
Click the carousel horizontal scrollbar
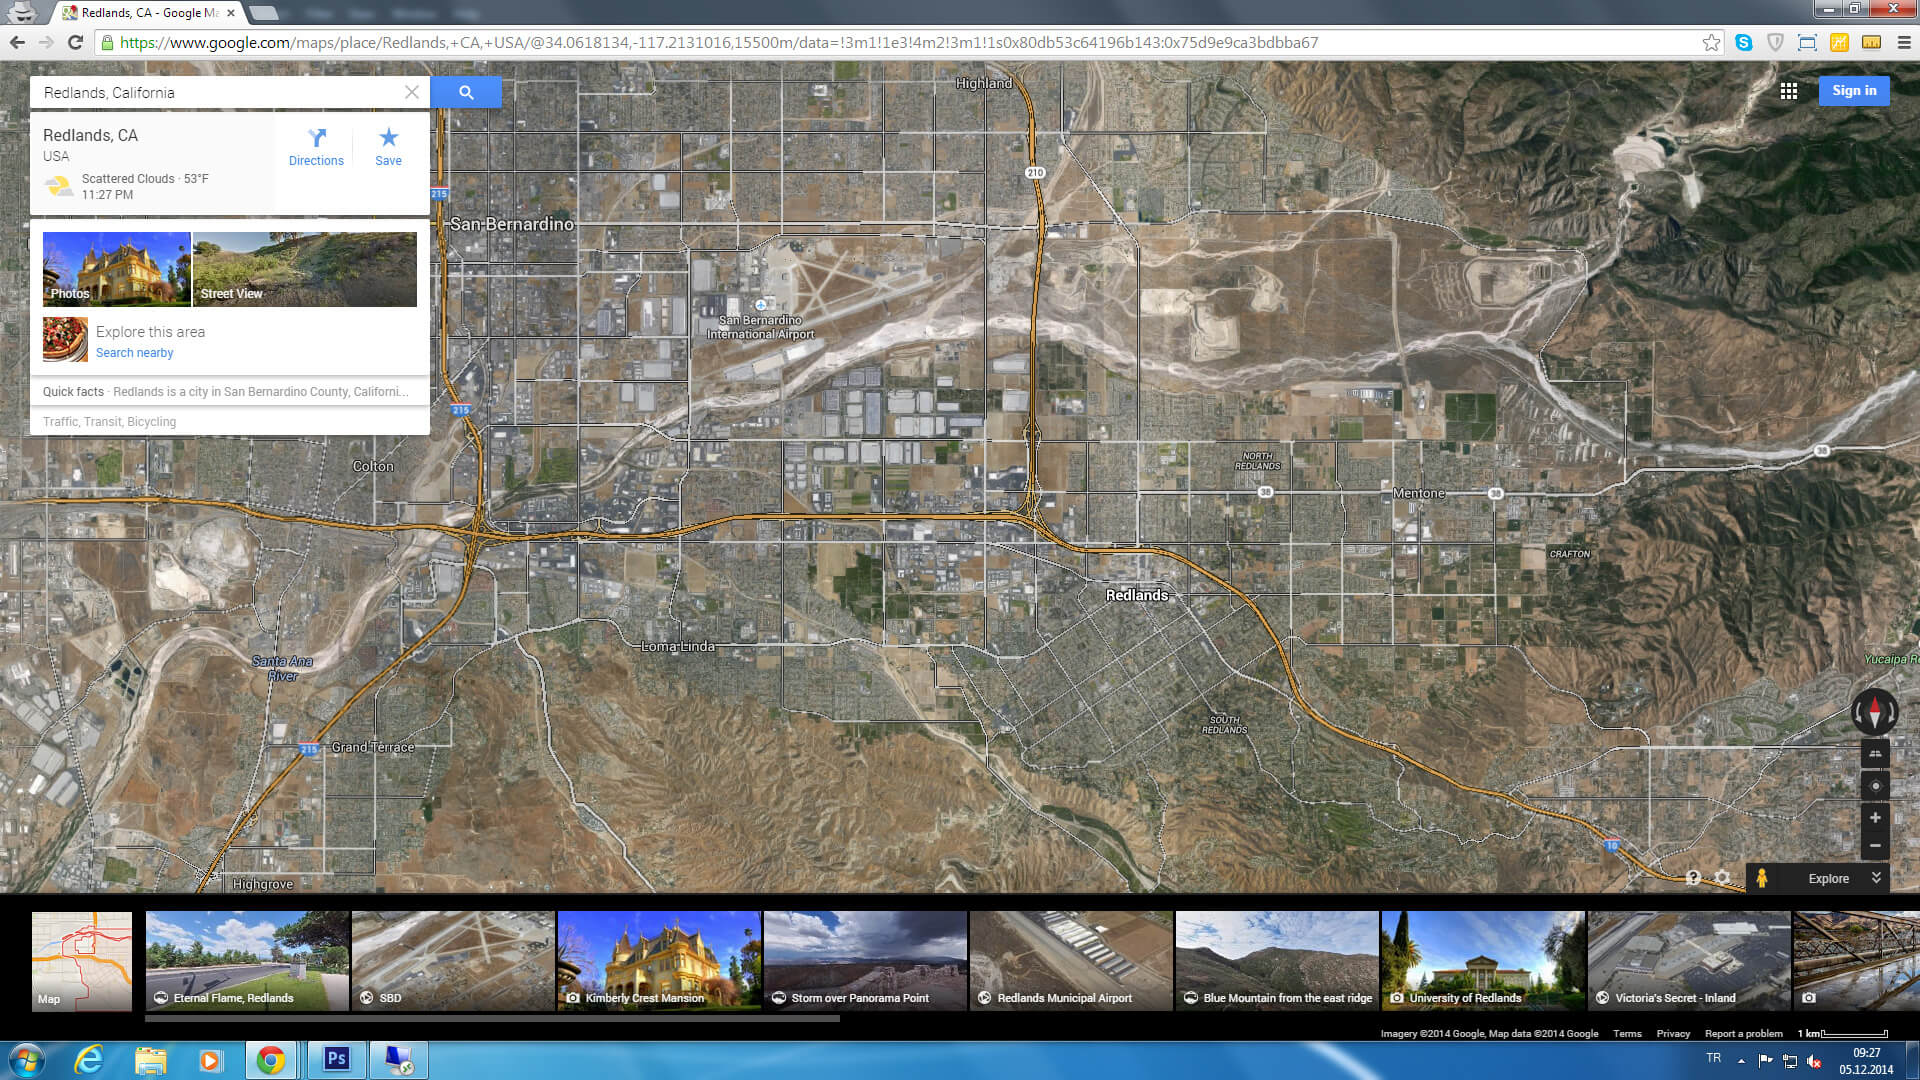492,1018
